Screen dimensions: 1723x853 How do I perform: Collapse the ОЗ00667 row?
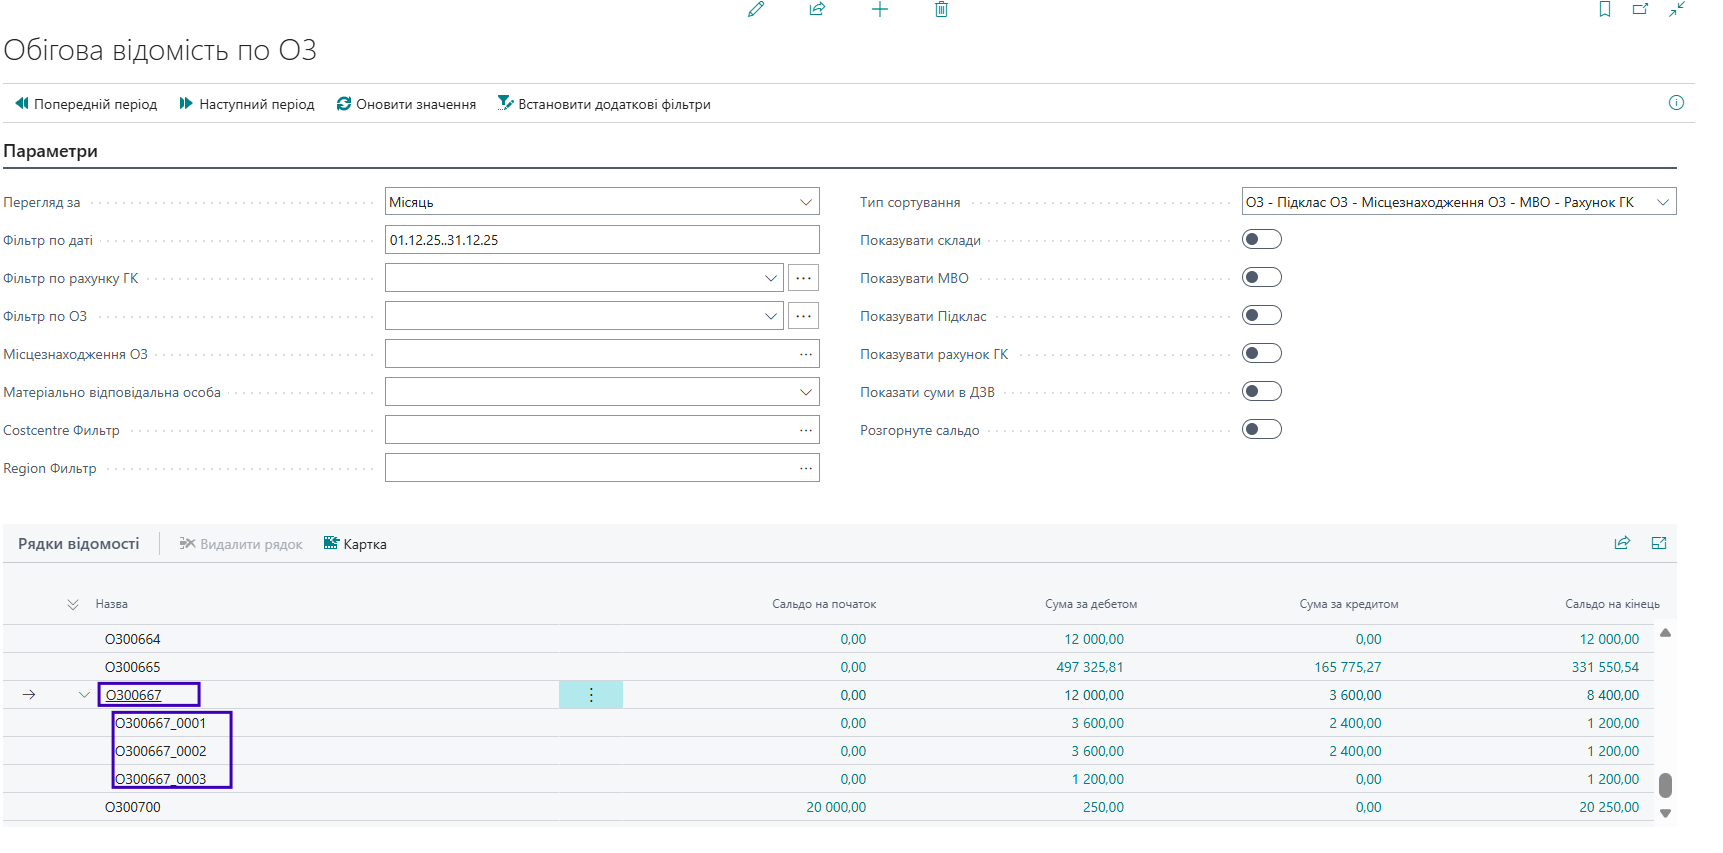(x=84, y=695)
